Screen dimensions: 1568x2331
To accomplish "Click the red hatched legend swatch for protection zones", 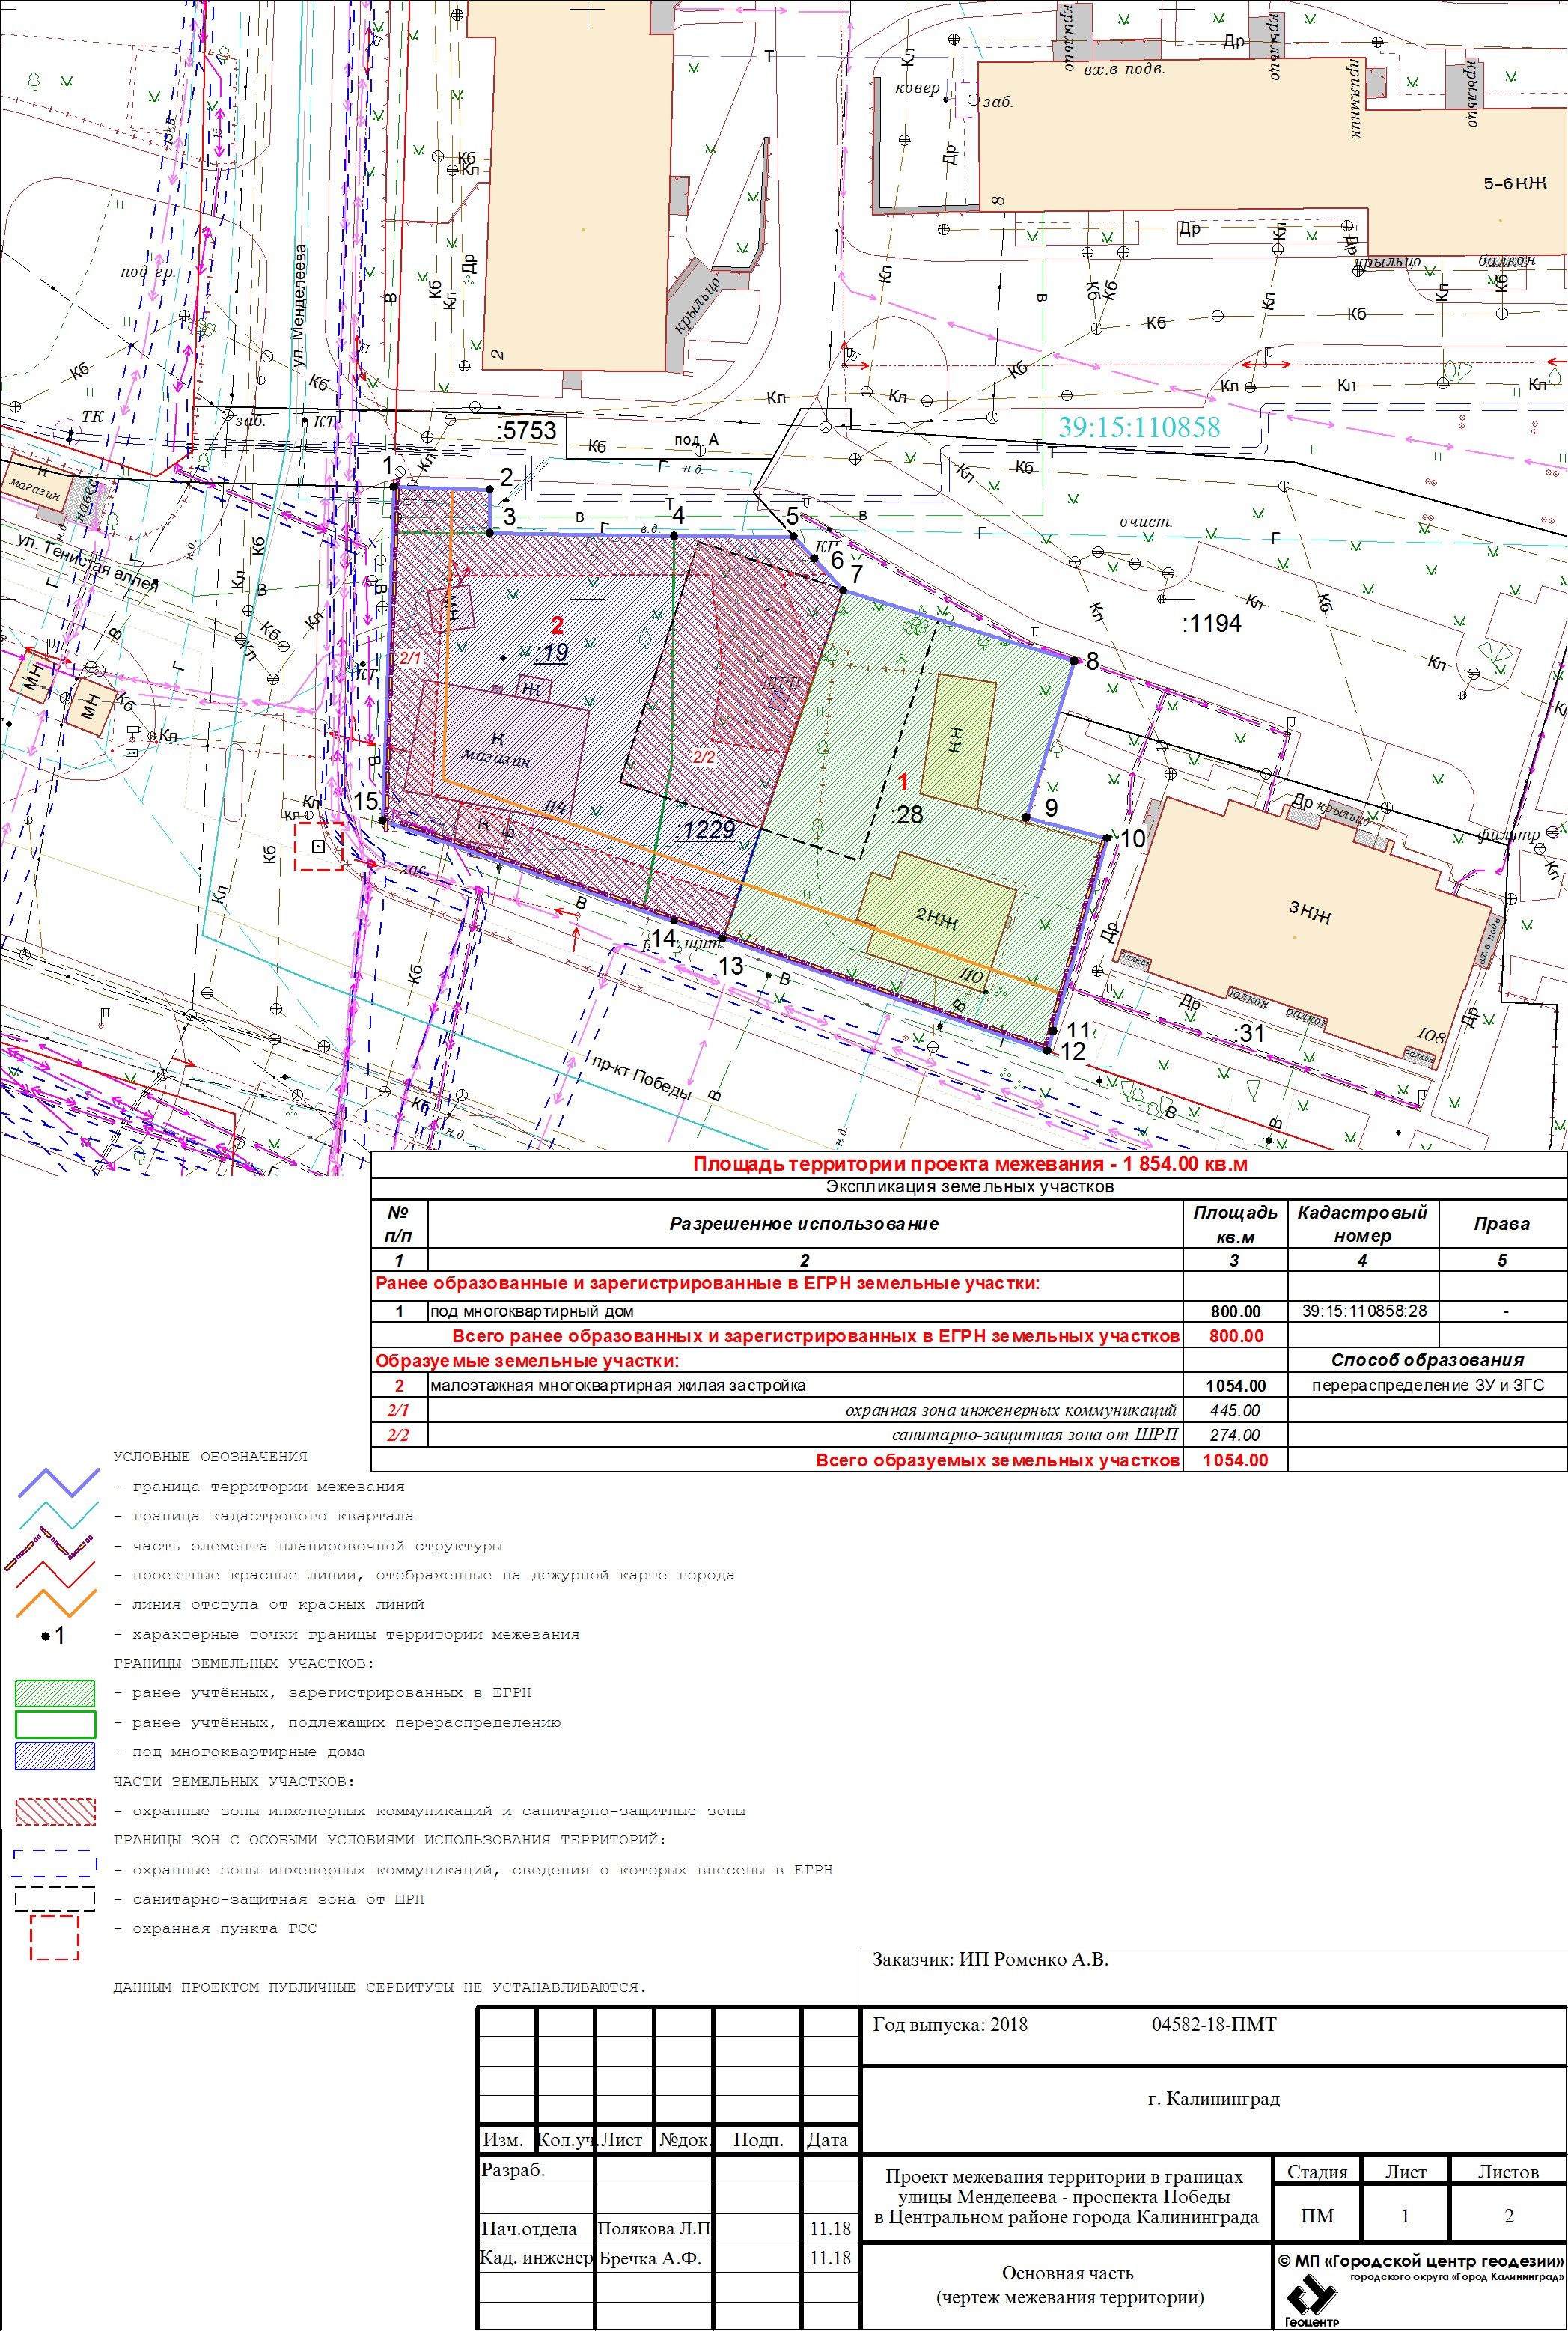I will point(55,1811).
